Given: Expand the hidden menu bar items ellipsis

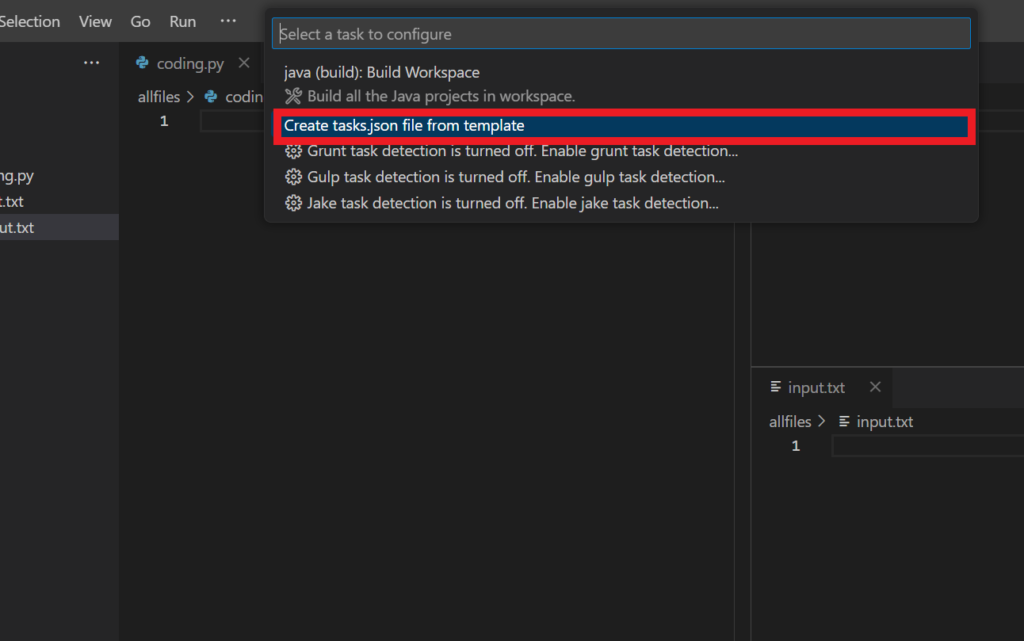Looking at the screenshot, I should (228, 21).
